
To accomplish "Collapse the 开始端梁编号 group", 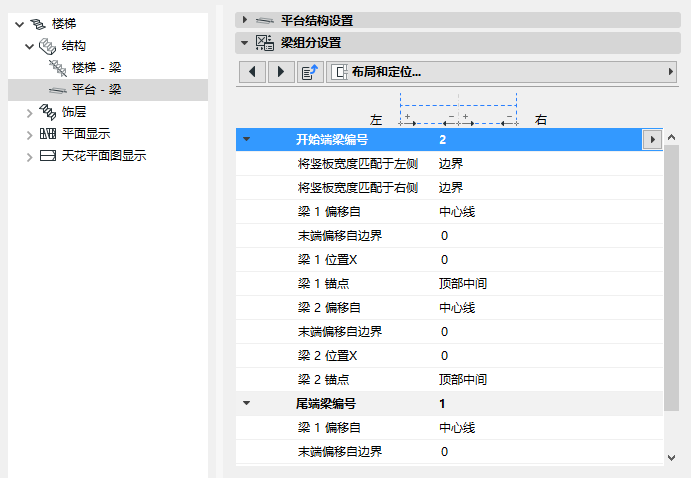I will 246,139.
